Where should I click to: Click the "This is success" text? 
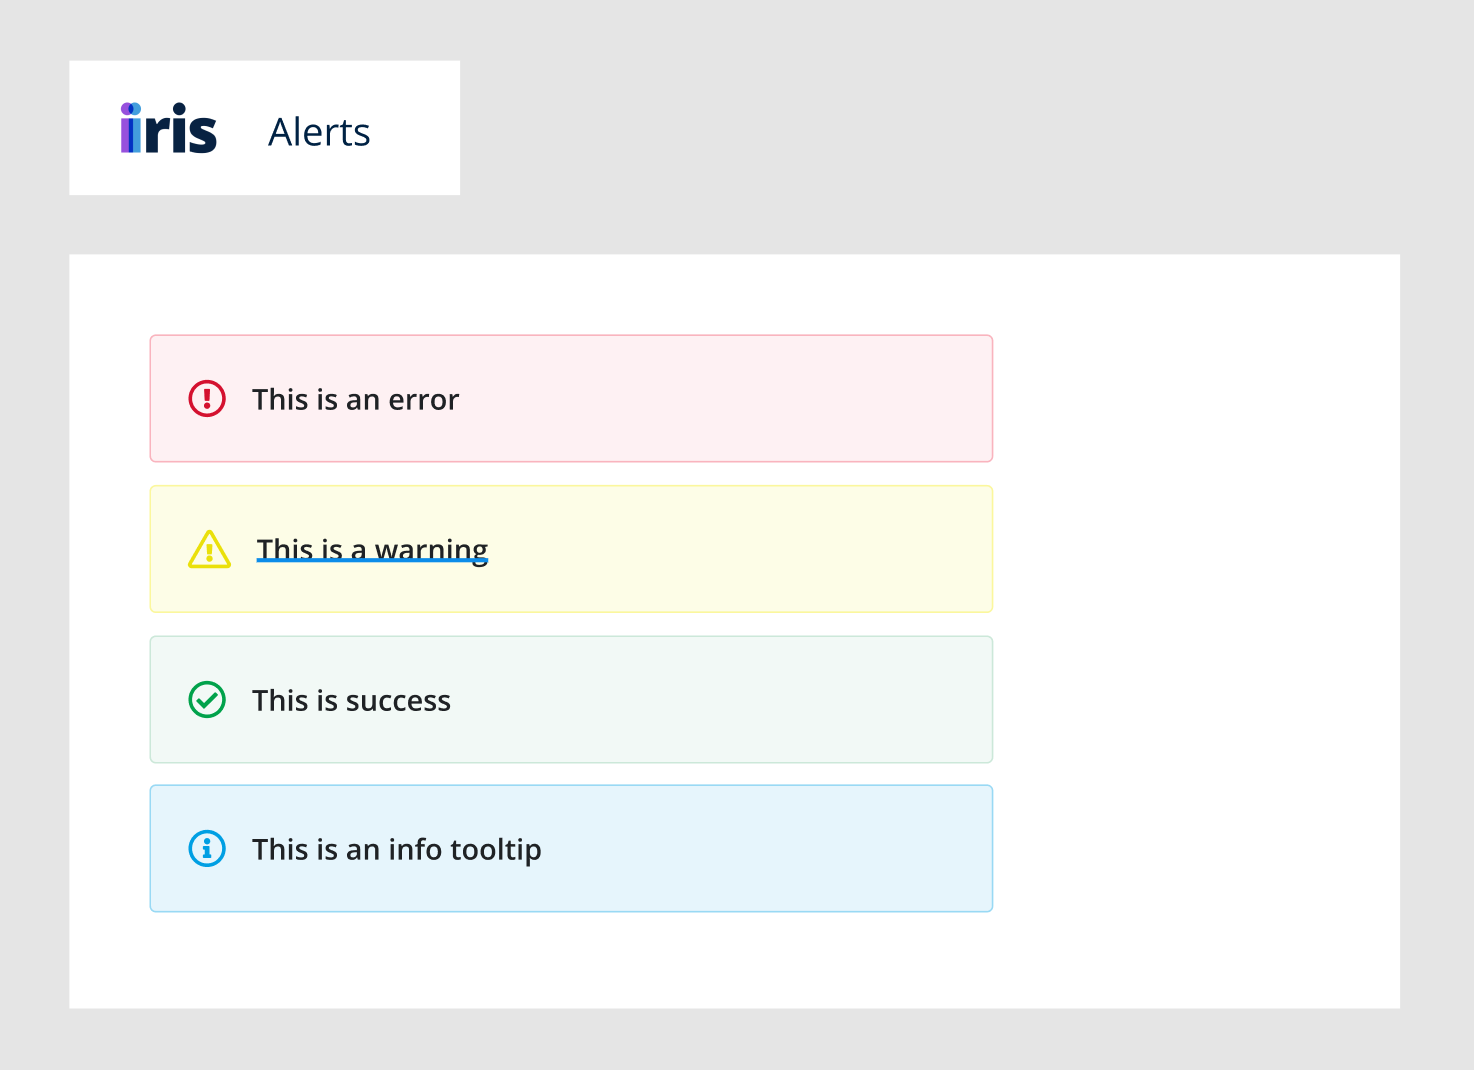(351, 701)
